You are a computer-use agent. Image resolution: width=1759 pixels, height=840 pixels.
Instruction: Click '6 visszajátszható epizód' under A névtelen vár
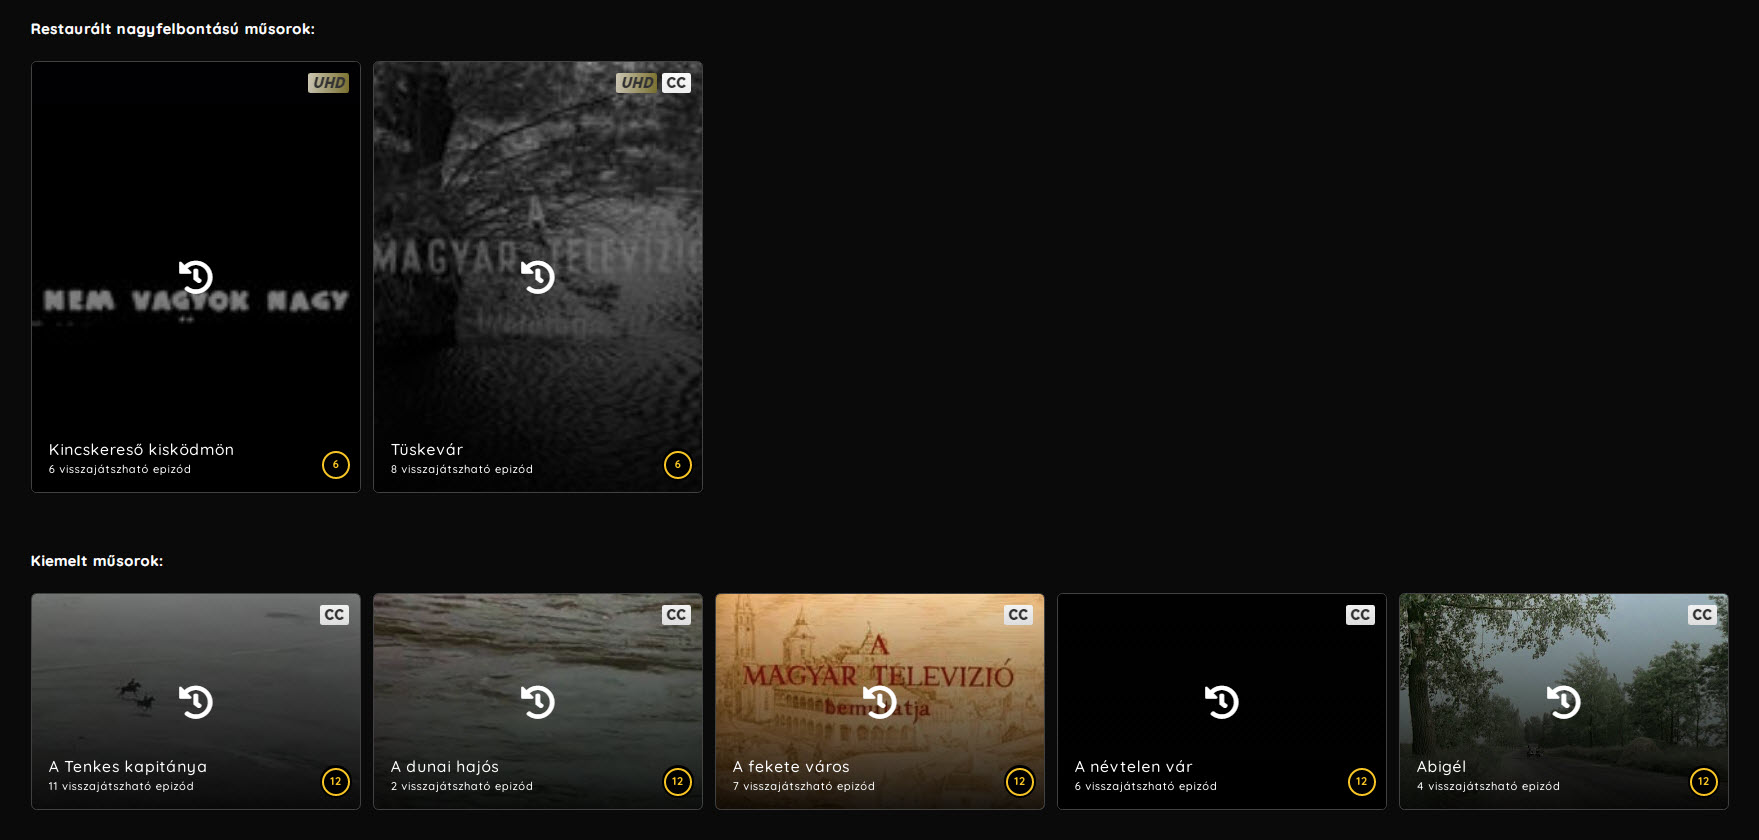(x=1146, y=787)
